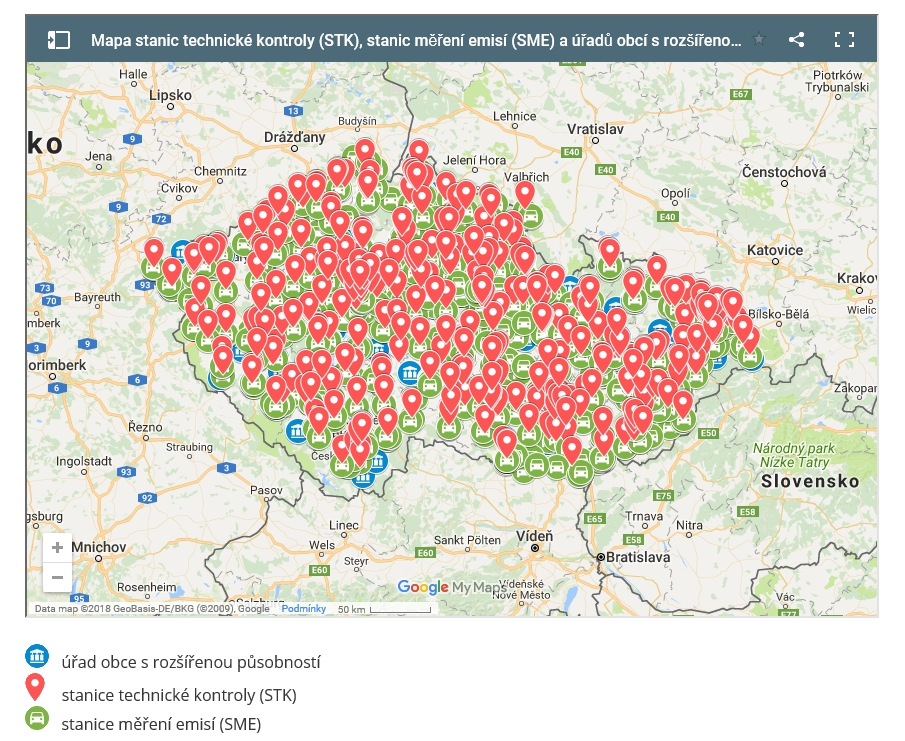Image resolution: width=905 pixels, height=741 pixels.
Task: Click the Čenstochová city label
Action: (784, 172)
